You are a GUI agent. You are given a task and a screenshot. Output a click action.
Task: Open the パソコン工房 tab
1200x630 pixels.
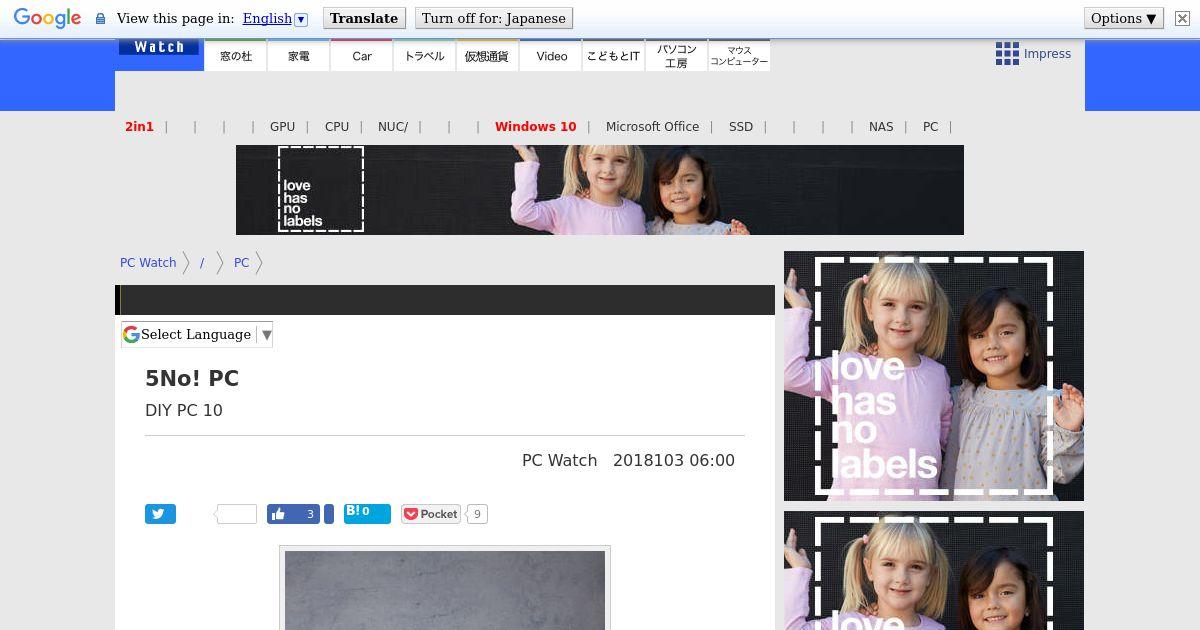(x=676, y=56)
